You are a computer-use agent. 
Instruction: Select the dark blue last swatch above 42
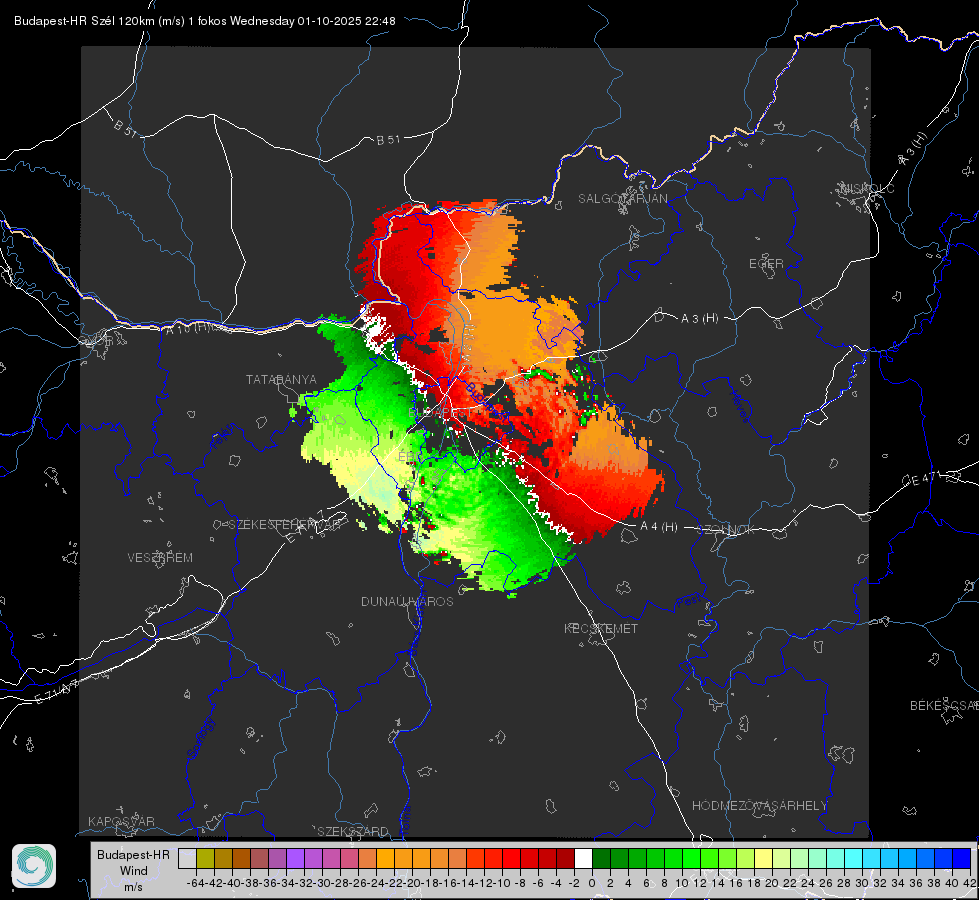pos(962,858)
